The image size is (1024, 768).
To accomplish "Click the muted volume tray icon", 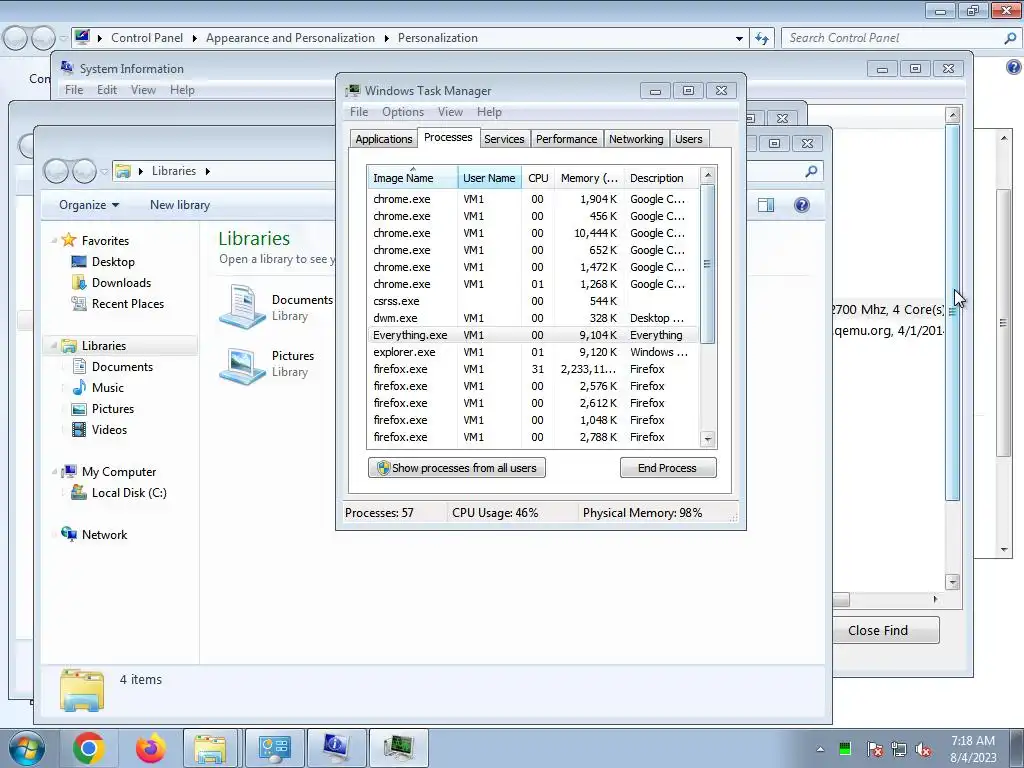I will 923,749.
